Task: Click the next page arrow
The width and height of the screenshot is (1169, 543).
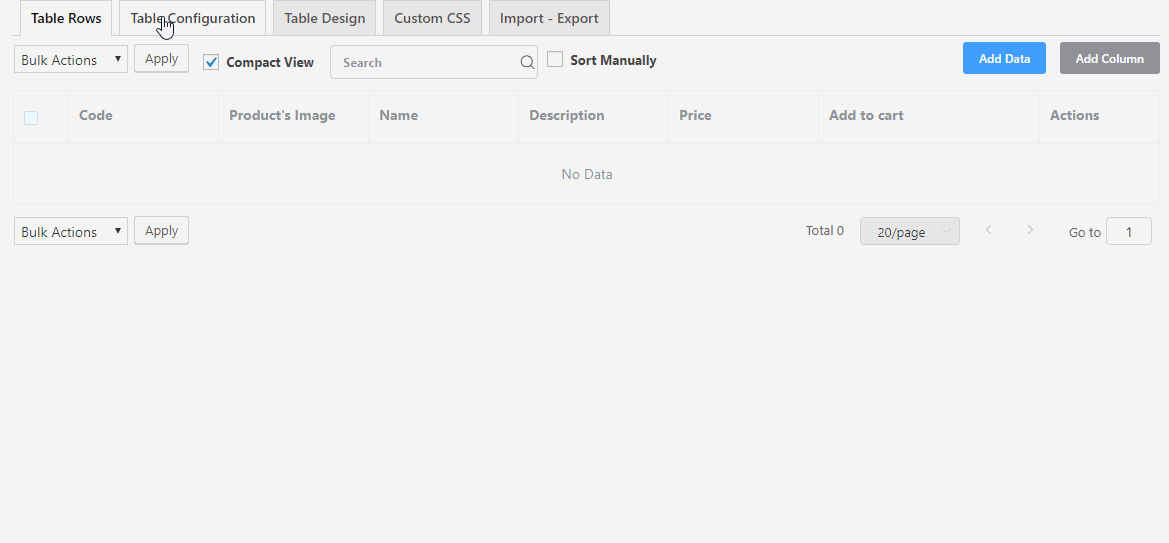Action: [1030, 231]
